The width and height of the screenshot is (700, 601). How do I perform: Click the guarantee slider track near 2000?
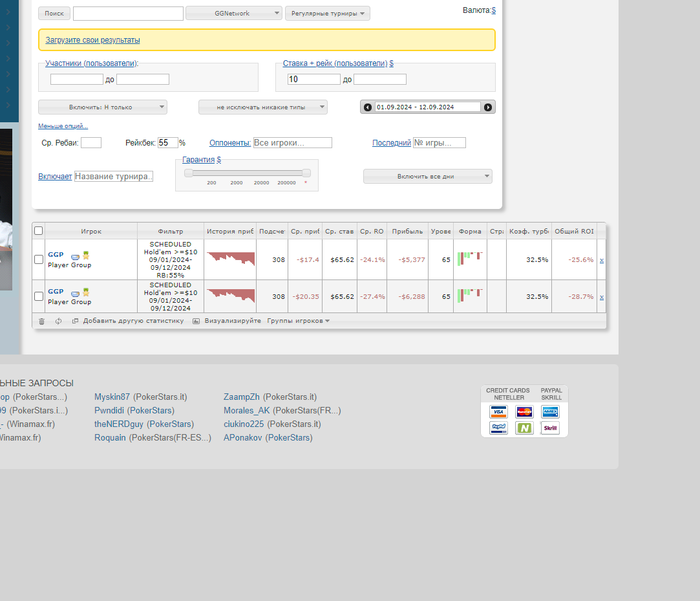pos(237,173)
